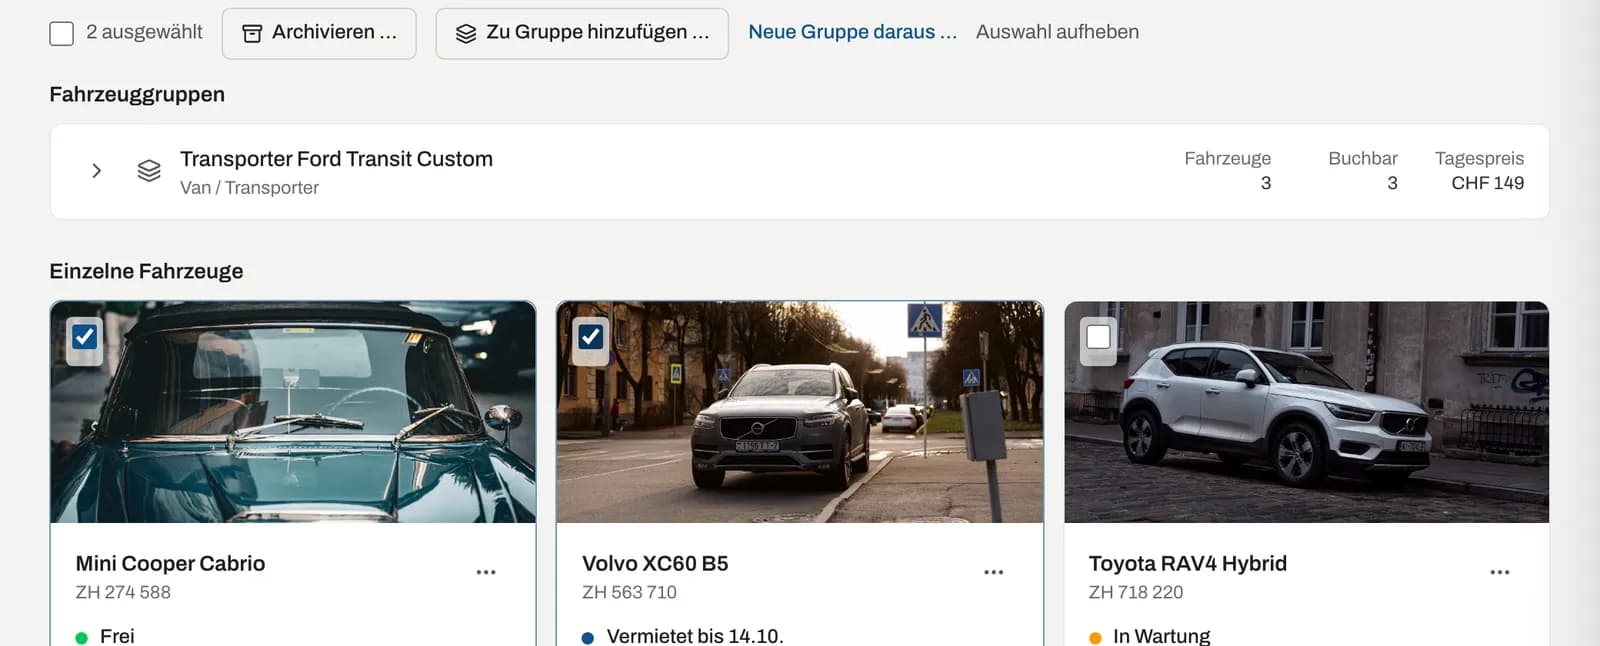Click the 'Einzelne Fahrzeuge' section heading
The image size is (1600, 646).
click(x=146, y=272)
